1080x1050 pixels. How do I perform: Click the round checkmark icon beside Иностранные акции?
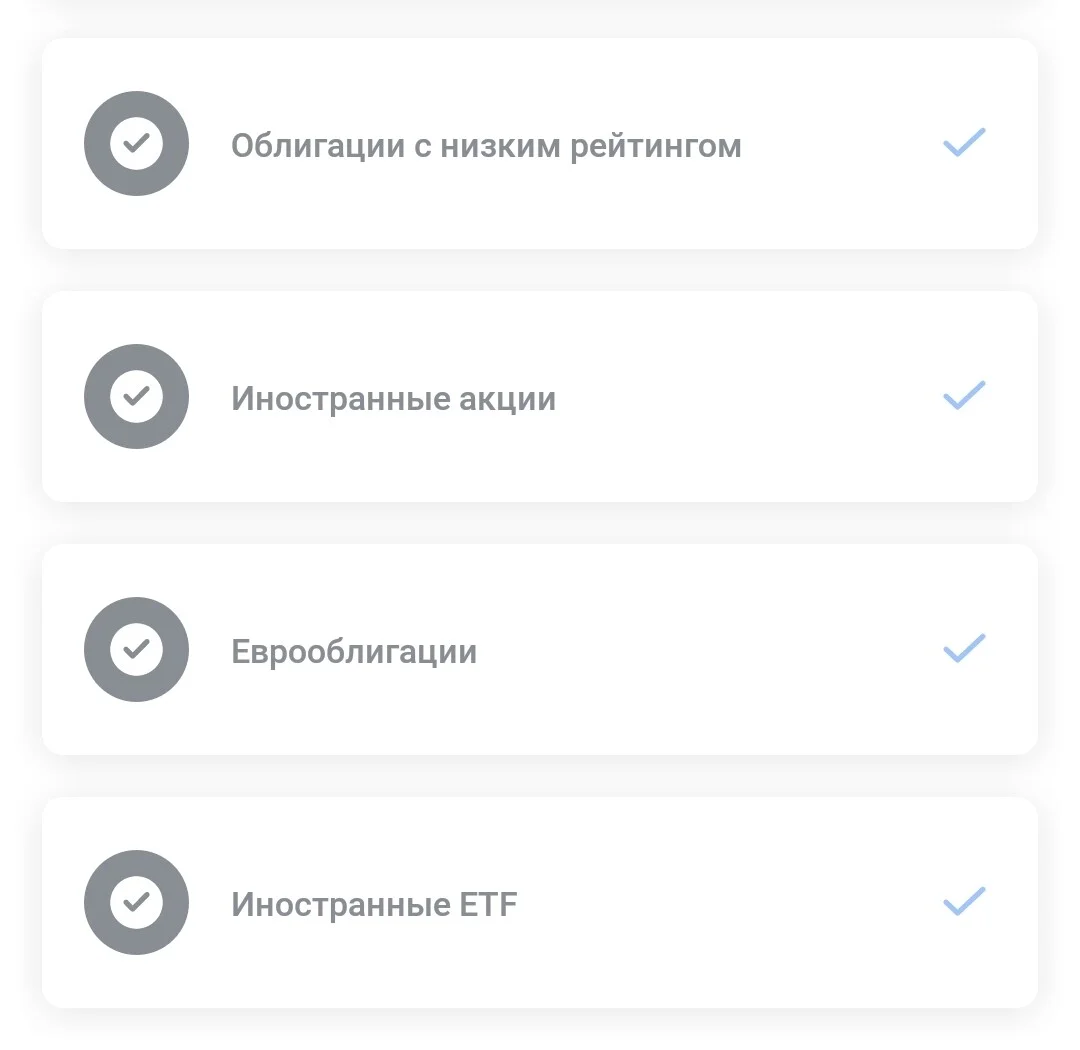[x=136, y=396]
